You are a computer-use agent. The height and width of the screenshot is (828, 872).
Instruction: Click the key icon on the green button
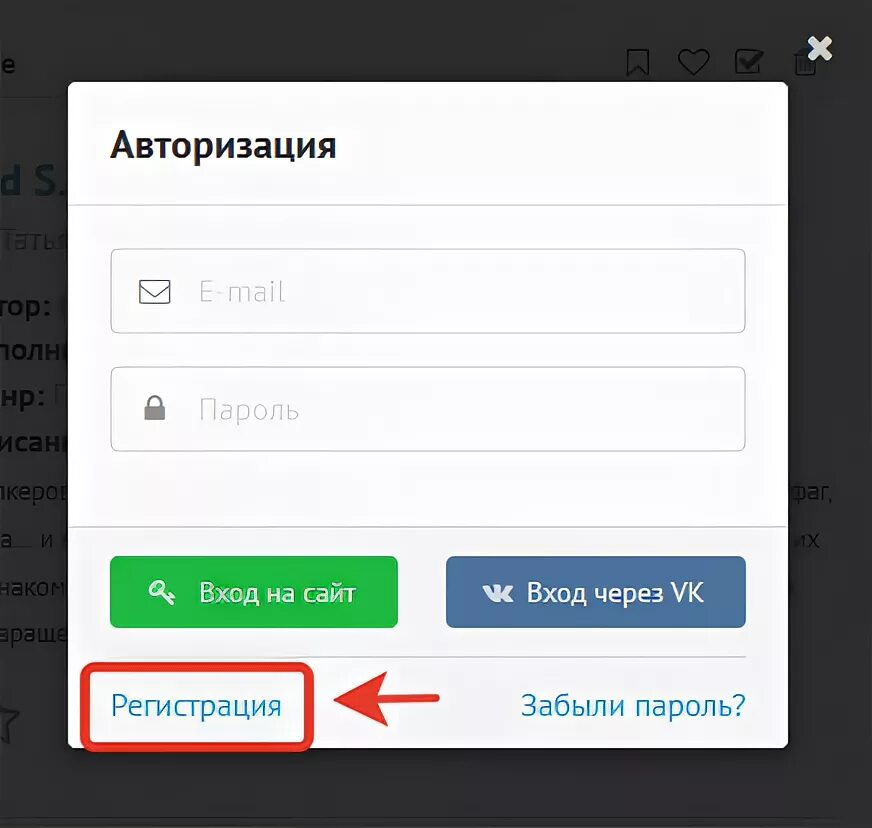[x=162, y=592]
